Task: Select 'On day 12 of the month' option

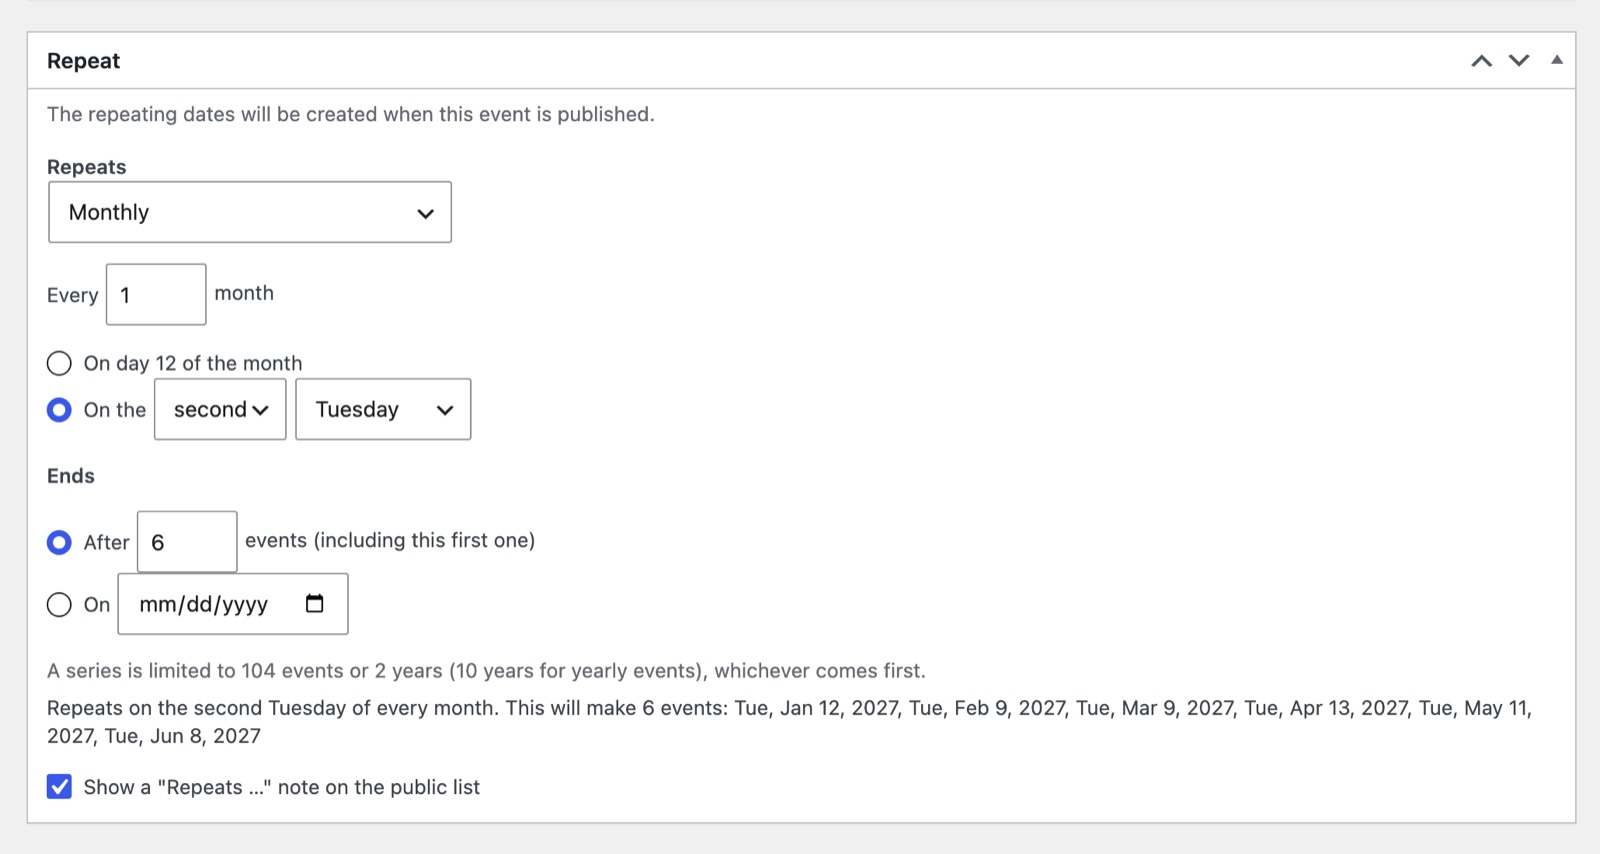Action: pyautogui.click(x=60, y=363)
